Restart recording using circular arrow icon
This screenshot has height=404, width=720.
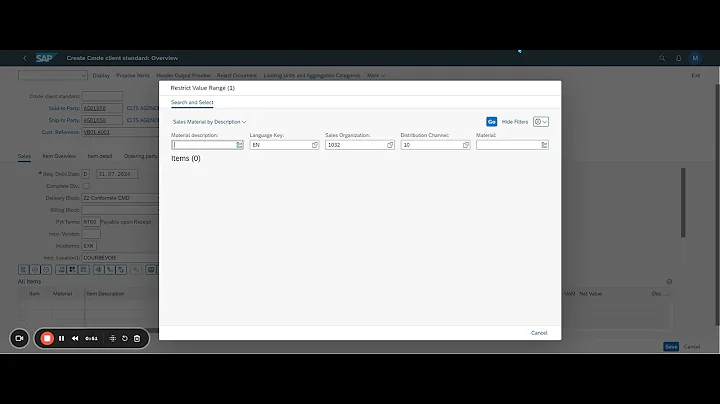125,338
